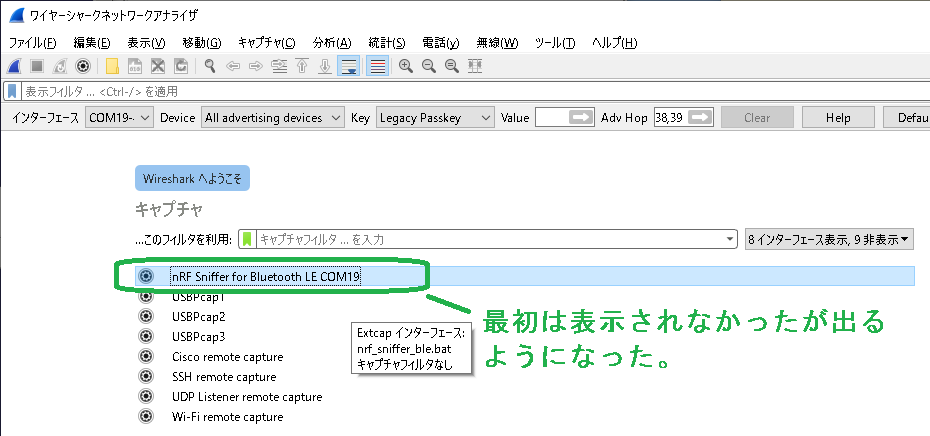Click the find packet magnifier icon
The width and height of the screenshot is (930, 436).
click(209, 66)
